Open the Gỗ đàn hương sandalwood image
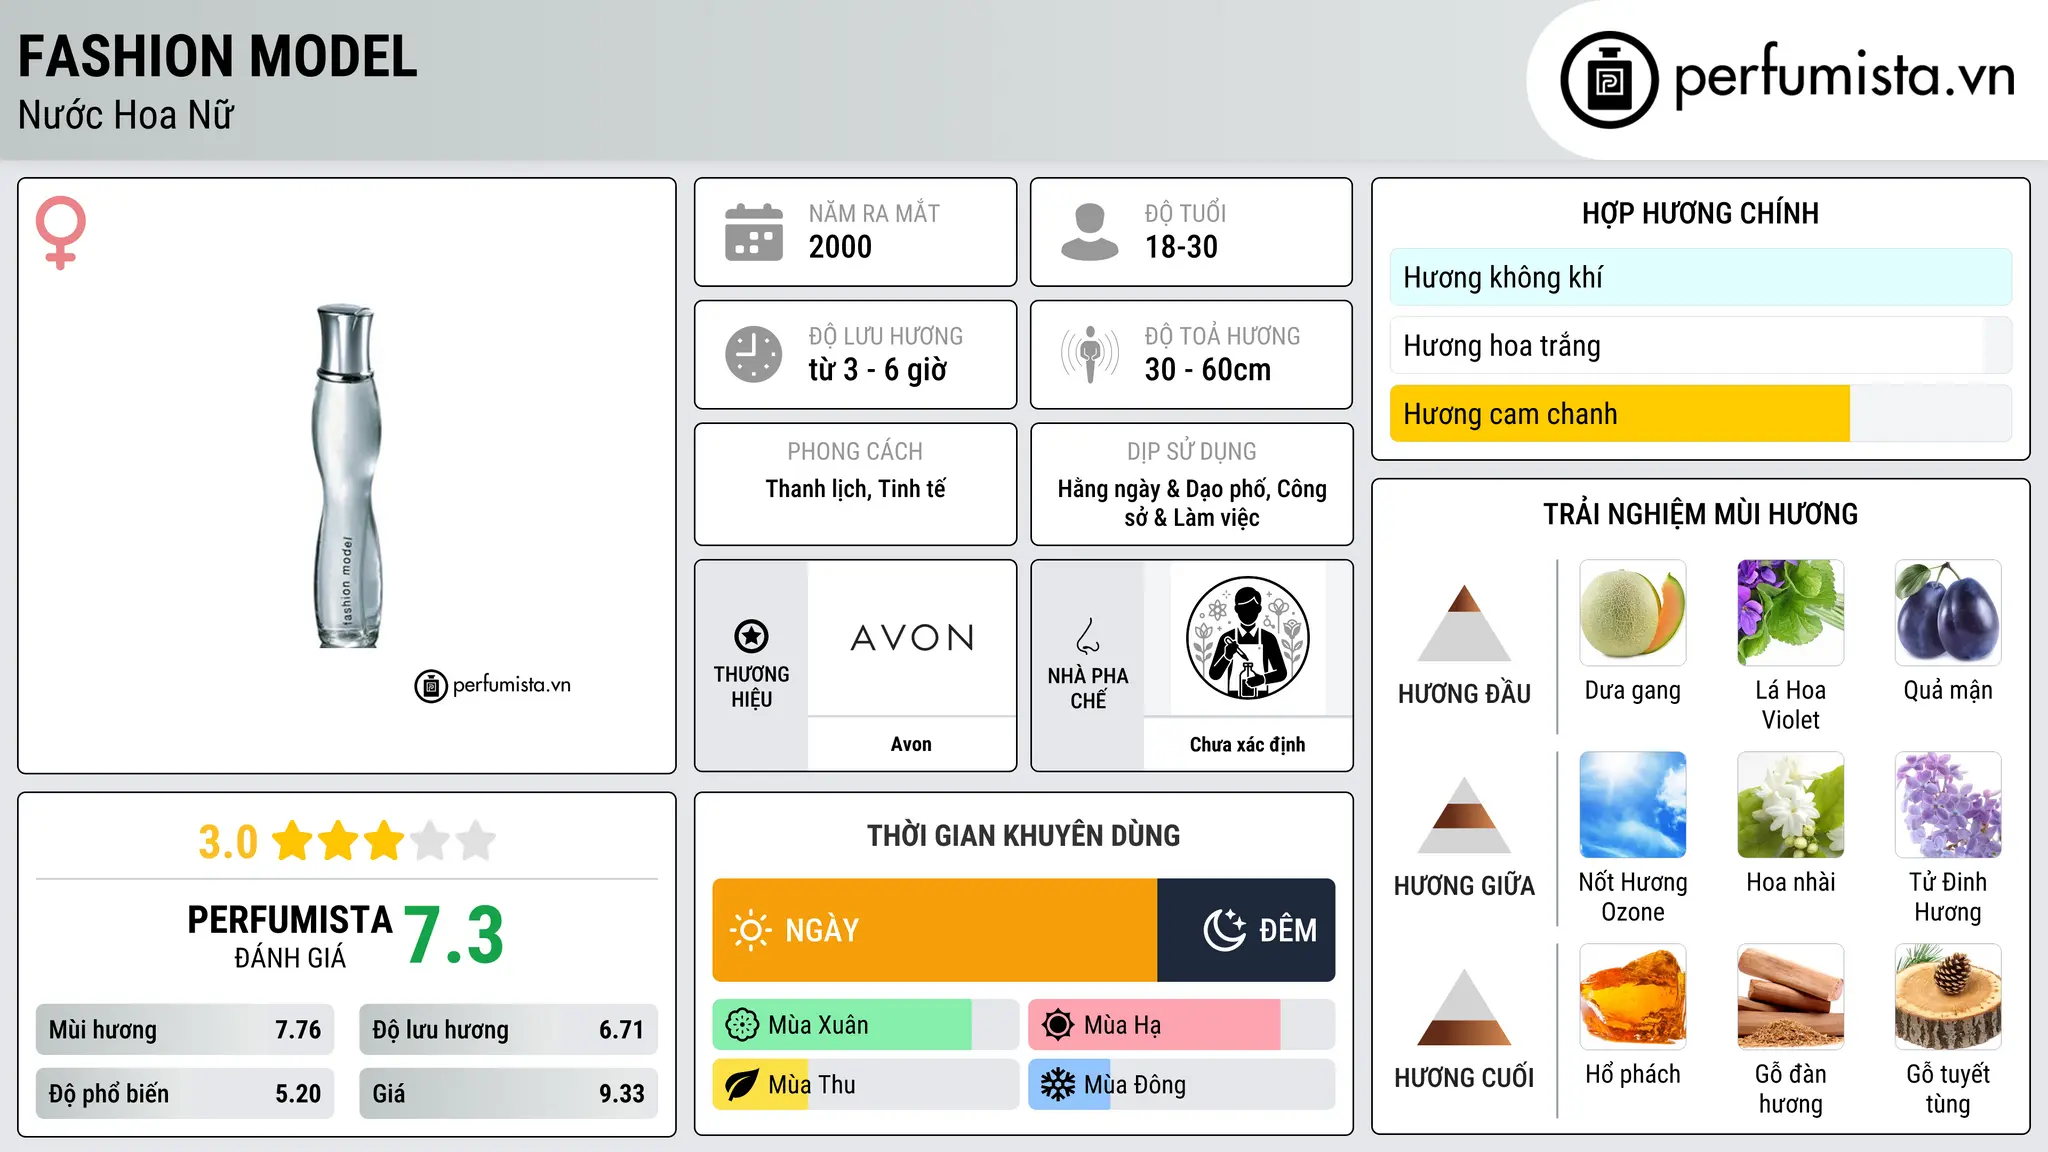Screen dimensions: 2048x1152 1791,997
